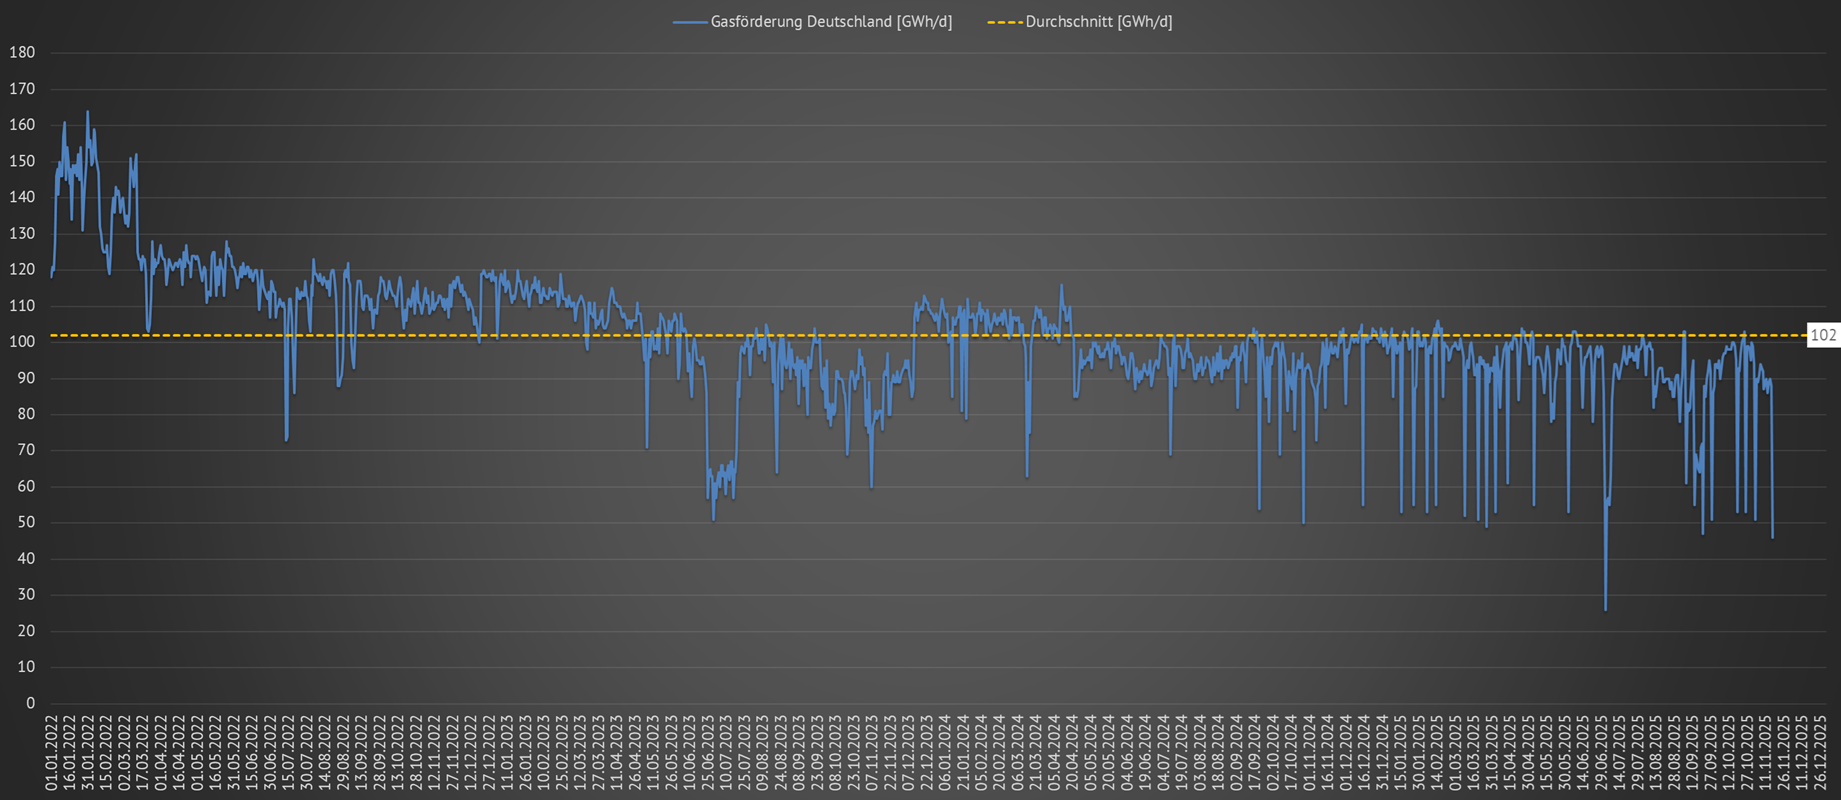The image size is (1841, 800).
Task: Click the 150 y-axis value
Action: click(22, 161)
